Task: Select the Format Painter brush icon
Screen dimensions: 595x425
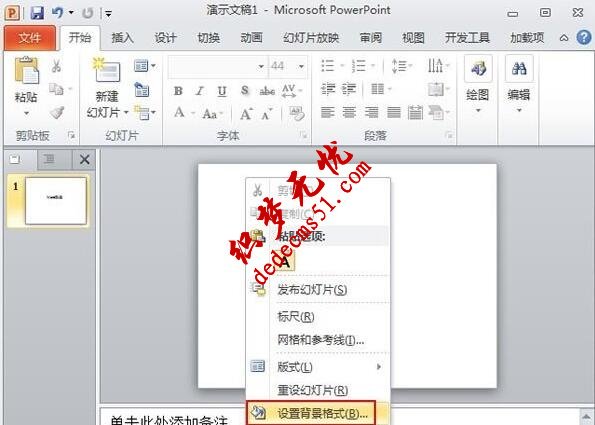Action: tap(57, 112)
